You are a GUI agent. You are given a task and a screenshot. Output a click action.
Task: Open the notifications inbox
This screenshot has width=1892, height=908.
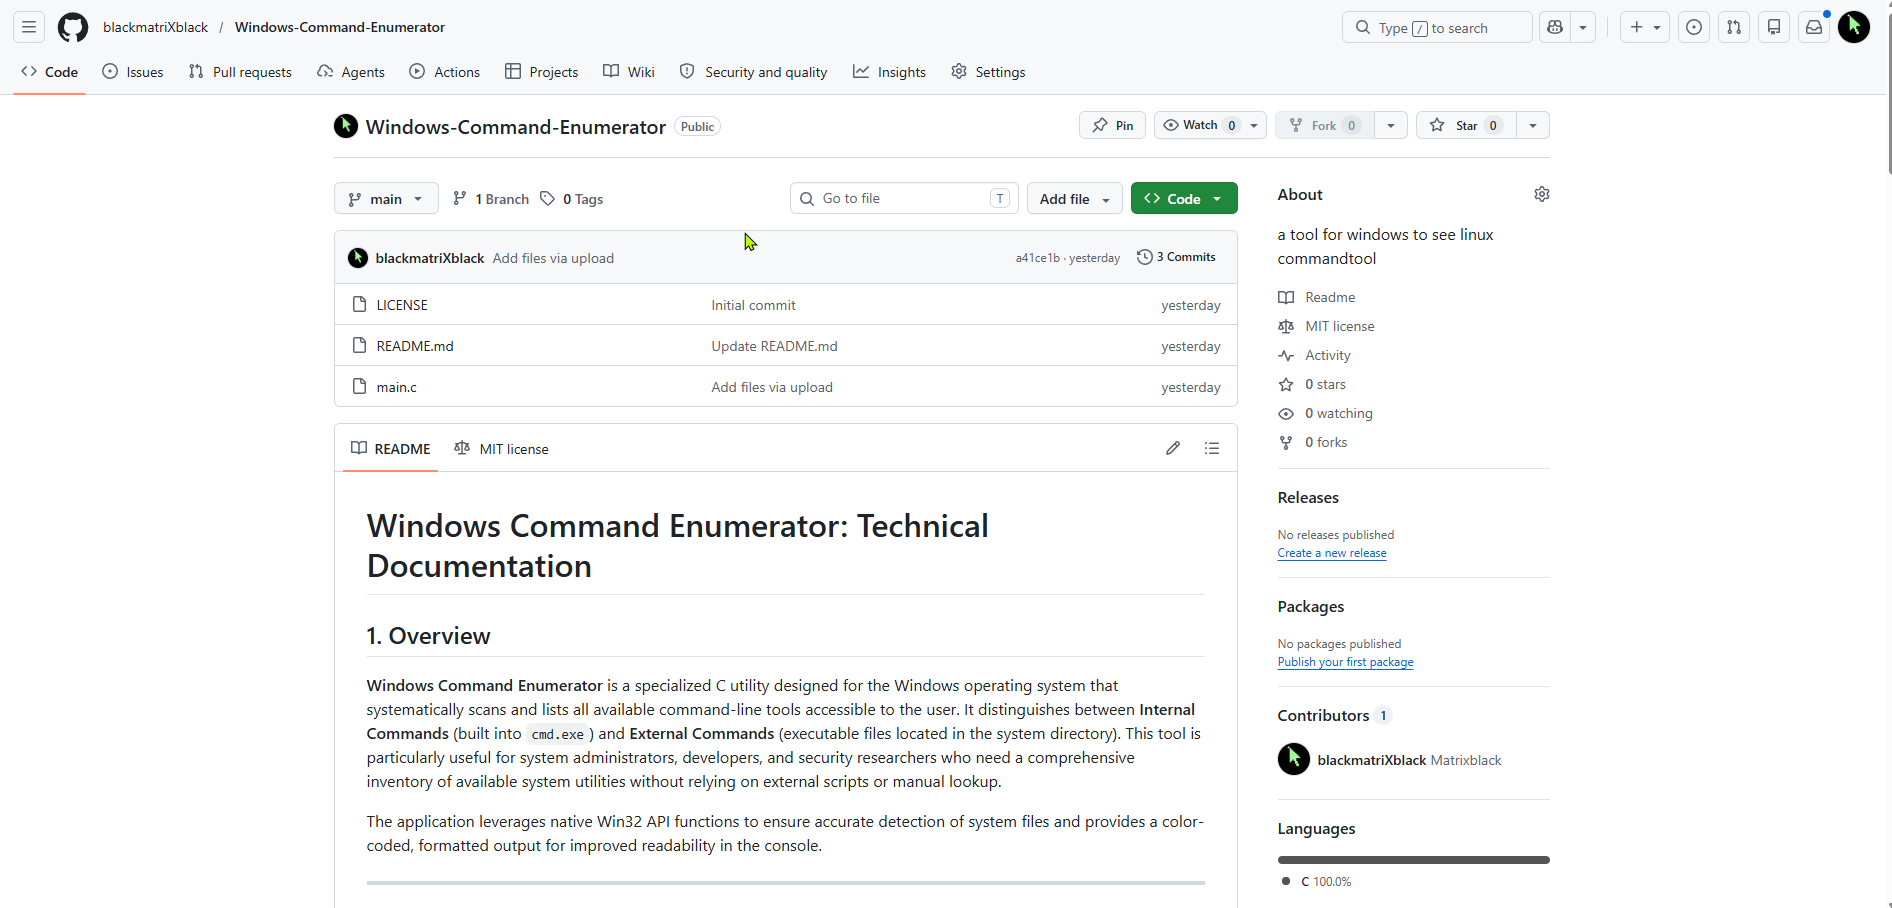coord(1814,27)
